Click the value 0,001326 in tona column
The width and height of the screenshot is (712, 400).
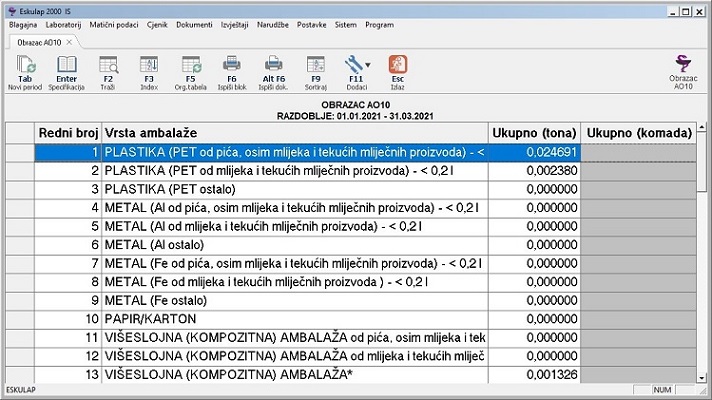click(x=552, y=375)
